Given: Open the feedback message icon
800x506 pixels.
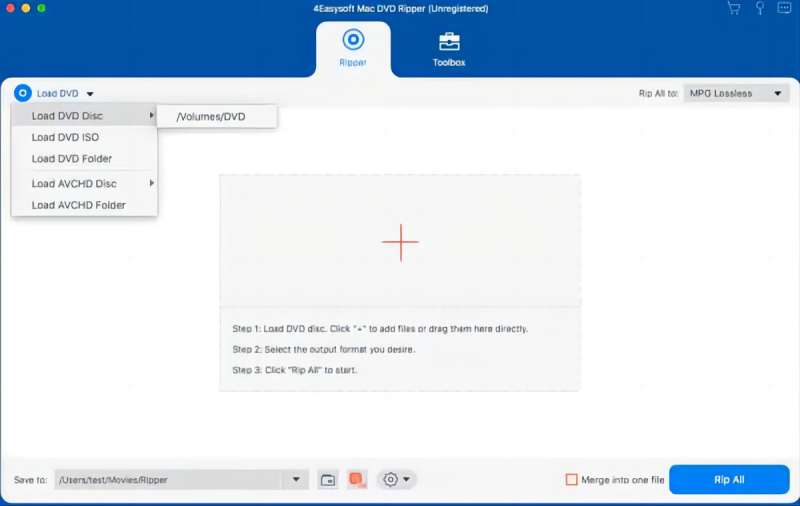Looking at the screenshot, I should click(x=784, y=8).
